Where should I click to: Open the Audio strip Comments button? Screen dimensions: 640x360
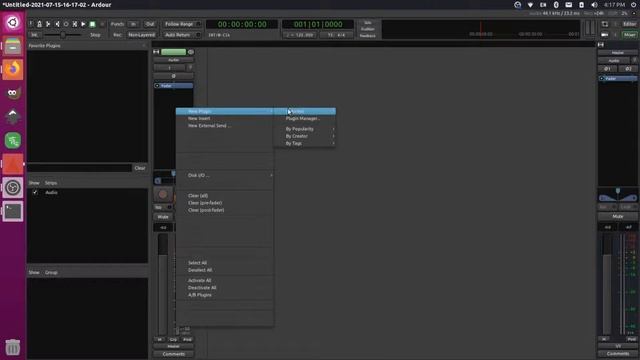(x=173, y=354)
